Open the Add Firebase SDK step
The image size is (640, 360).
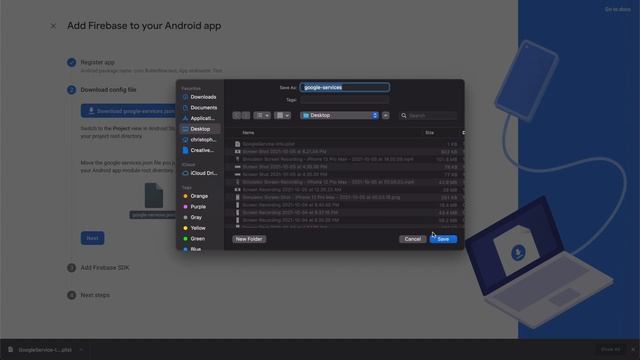click(x=104, y=268)
